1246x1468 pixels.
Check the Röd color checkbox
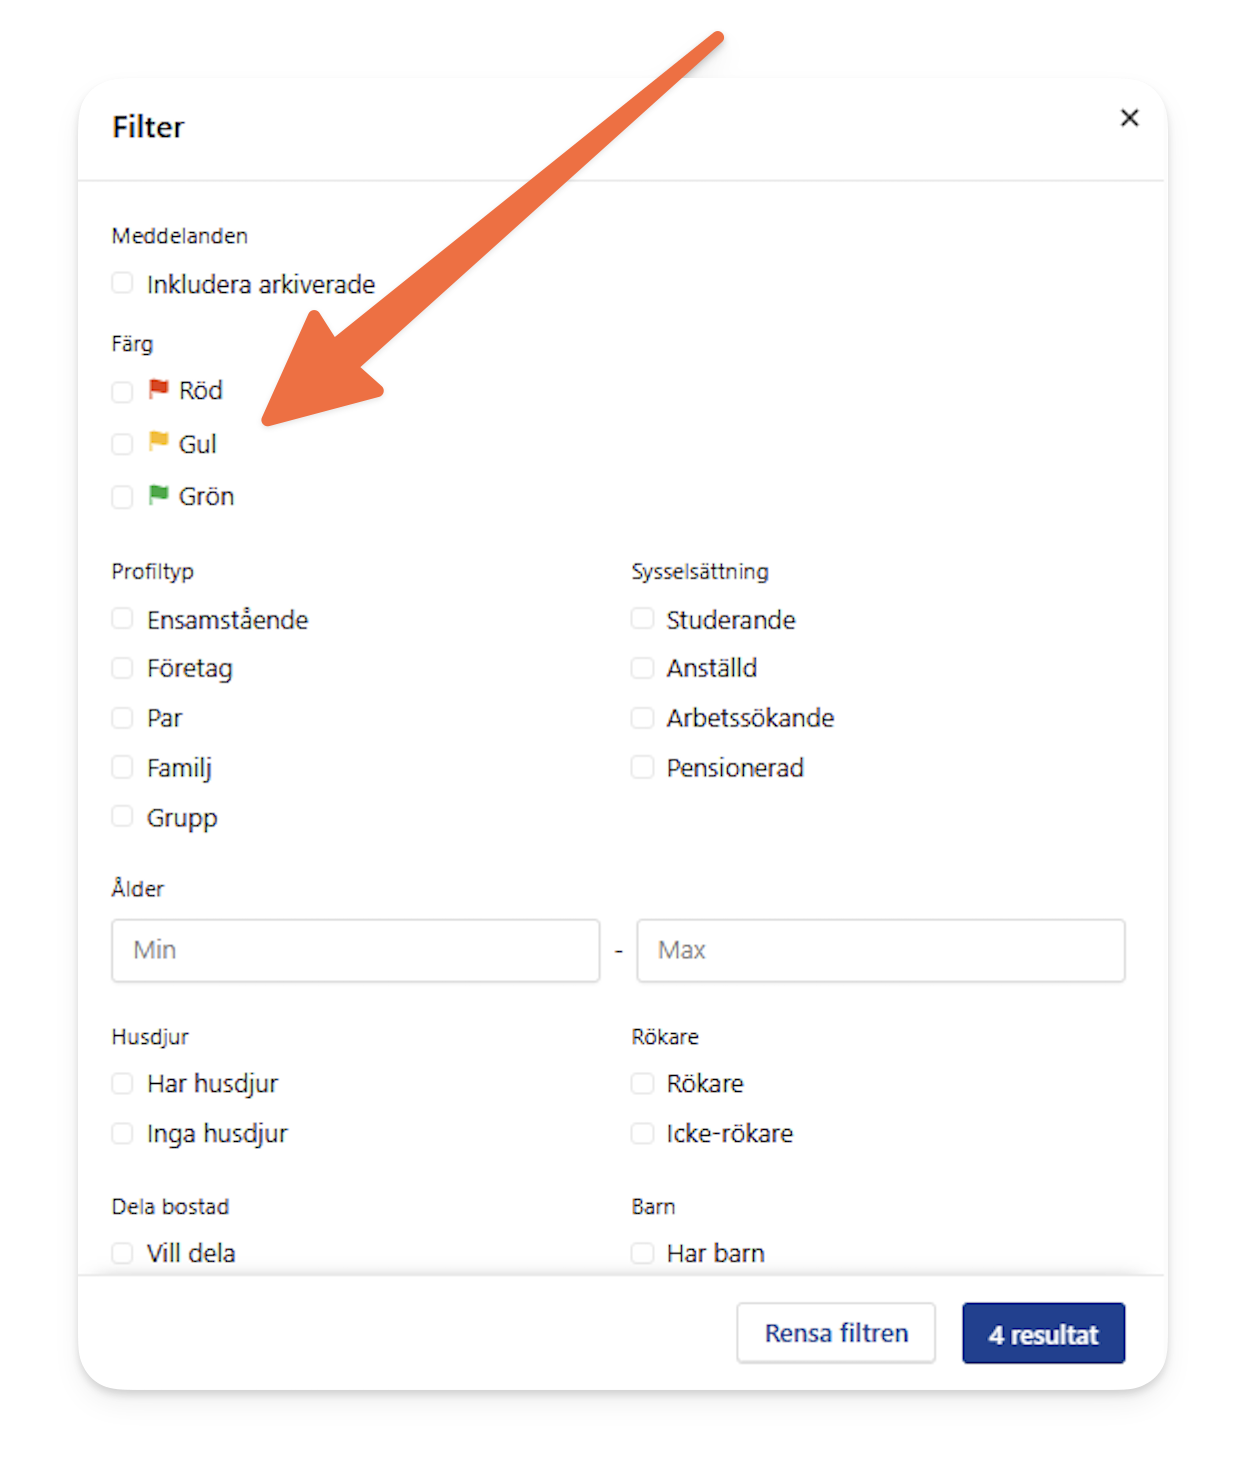point(122,391)
